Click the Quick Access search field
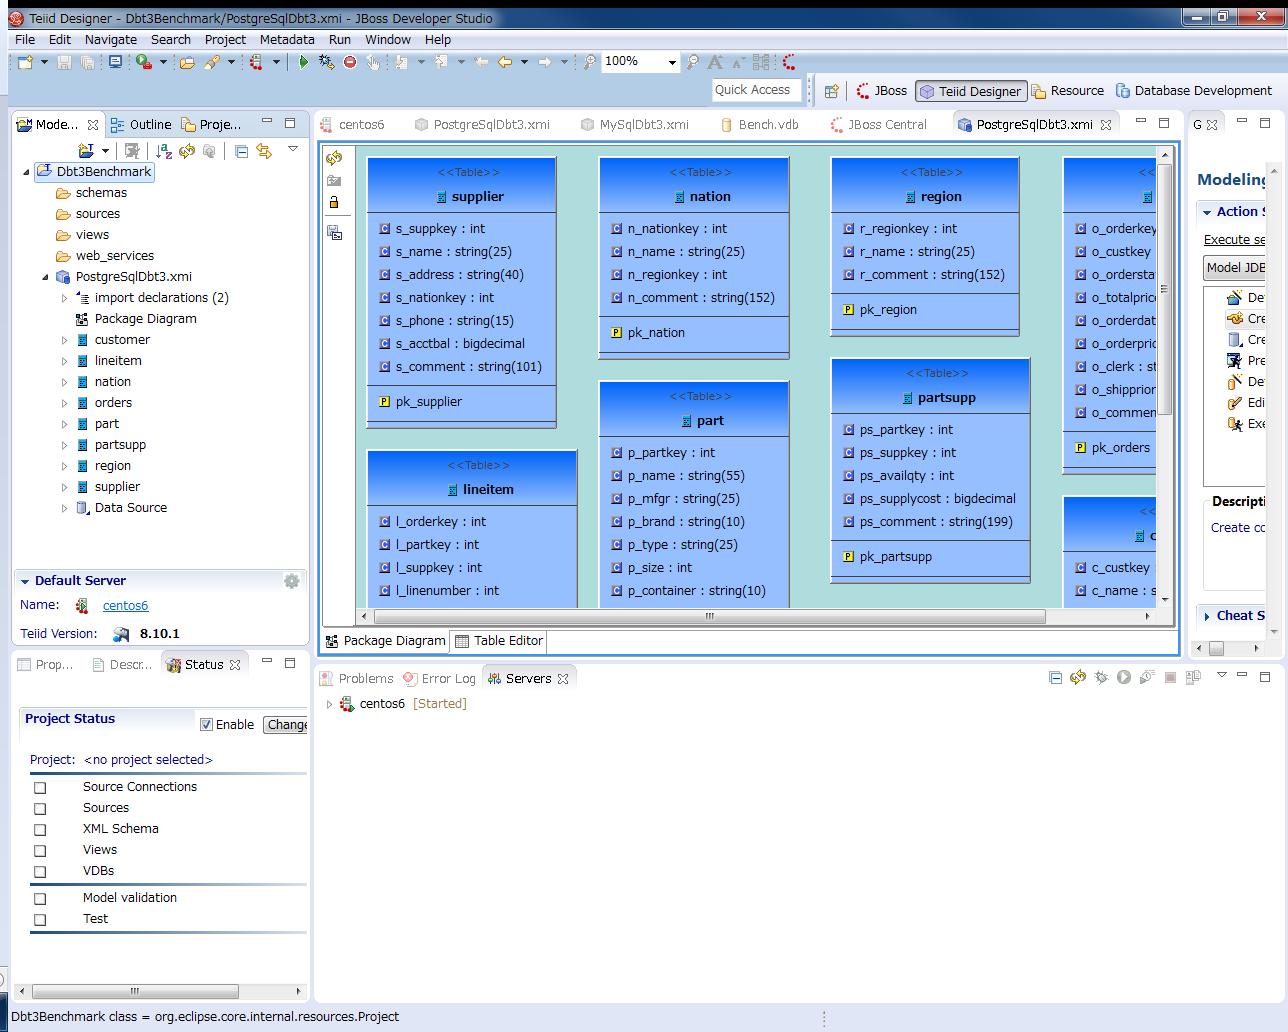Image resolution: width=1288 pixels, height=1032 pixels. [757, 90]
